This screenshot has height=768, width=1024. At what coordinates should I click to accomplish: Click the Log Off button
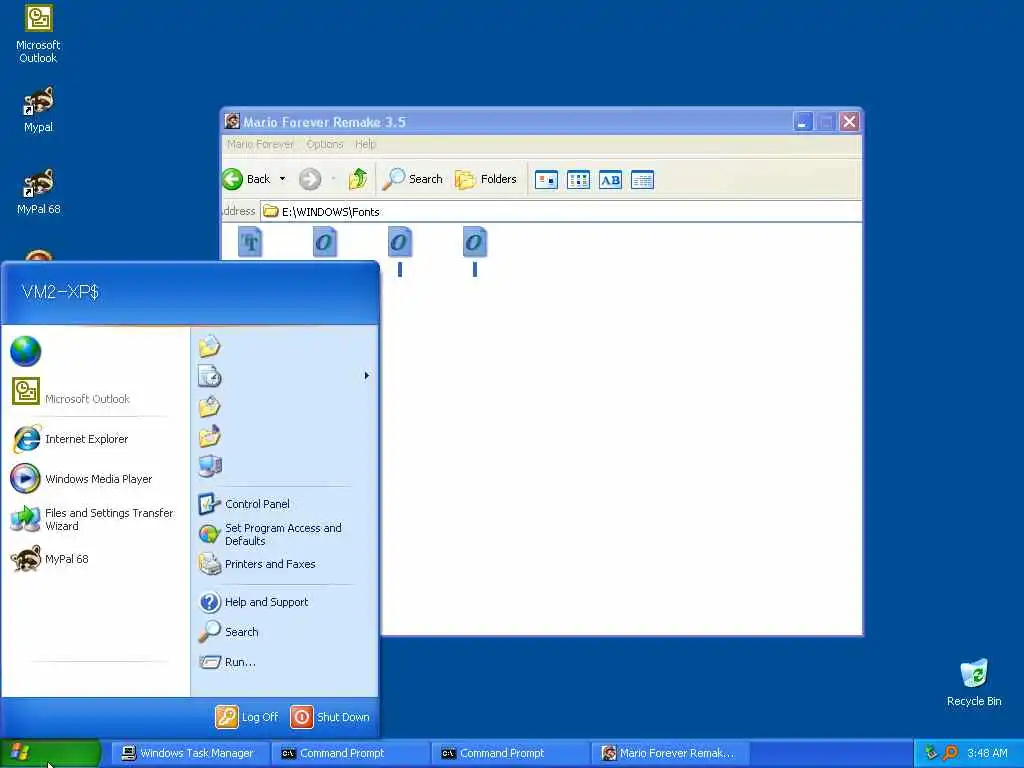tap(247, 717)
